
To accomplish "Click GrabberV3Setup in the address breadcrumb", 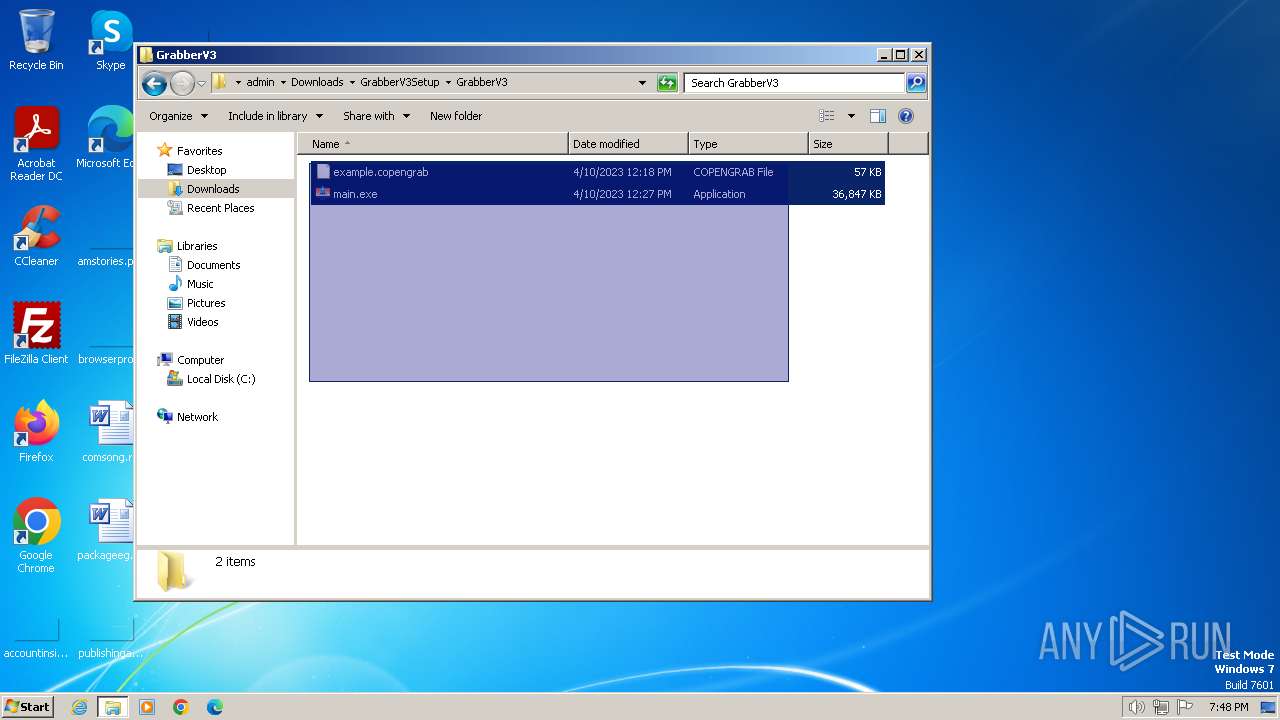I will (x=399, y=83).
